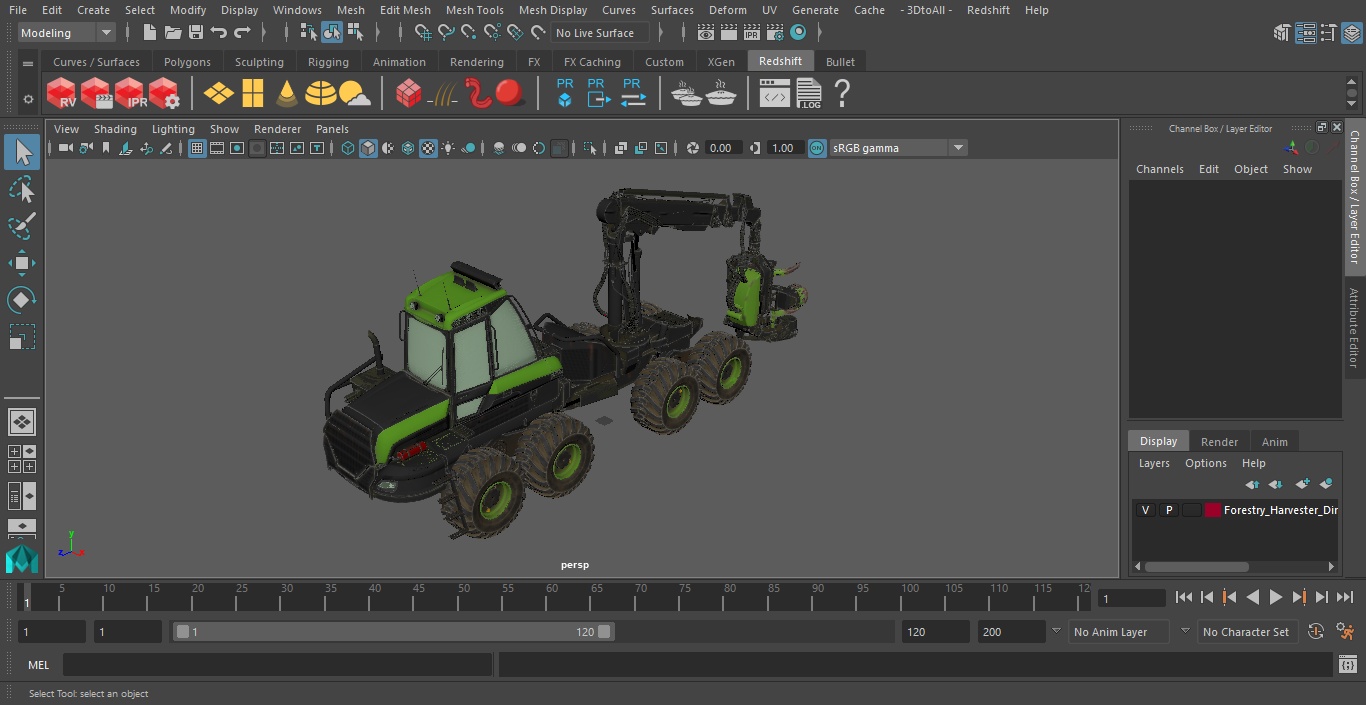
Task: Open the No Anim Layer dropdown
Action: (x=1119, y=632)
